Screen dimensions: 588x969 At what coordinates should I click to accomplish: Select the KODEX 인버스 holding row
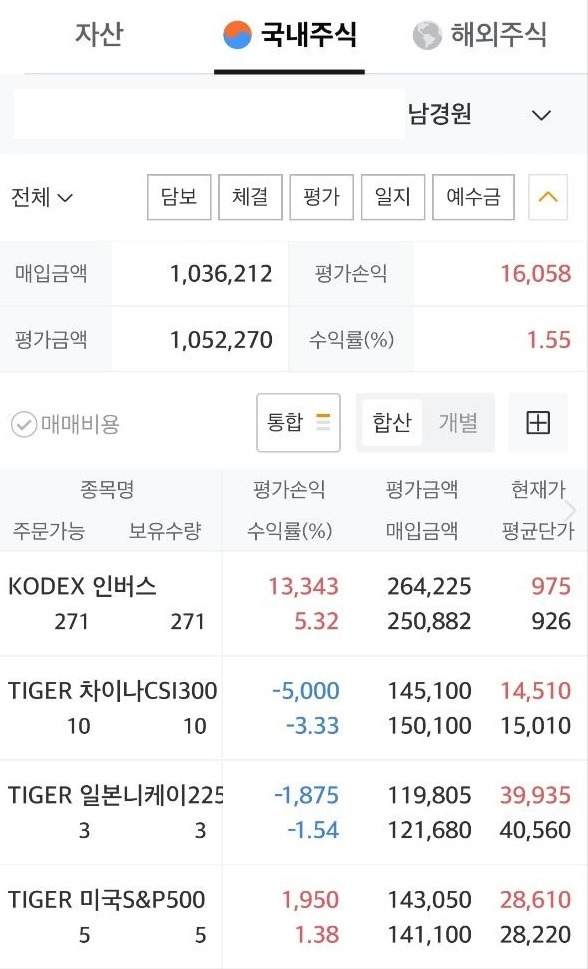point(294,604)
